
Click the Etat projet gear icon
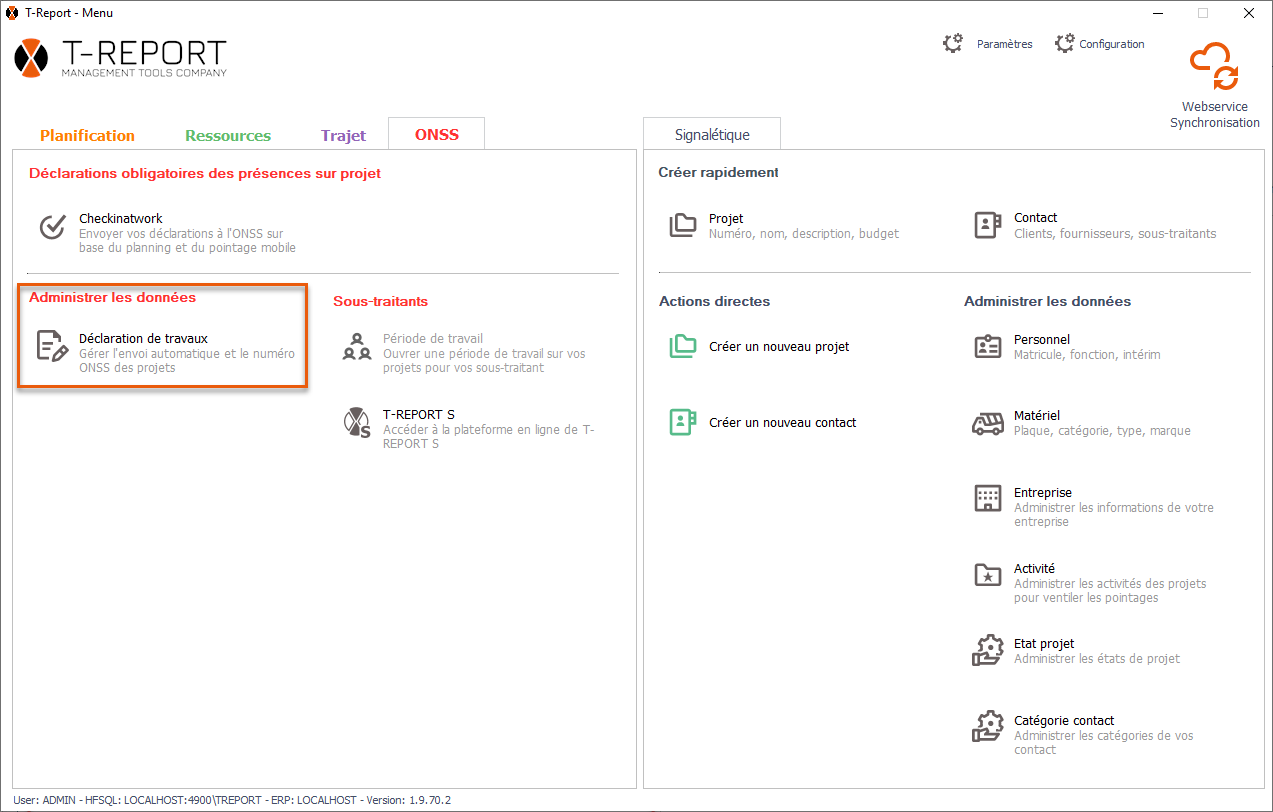pos(988,651)
